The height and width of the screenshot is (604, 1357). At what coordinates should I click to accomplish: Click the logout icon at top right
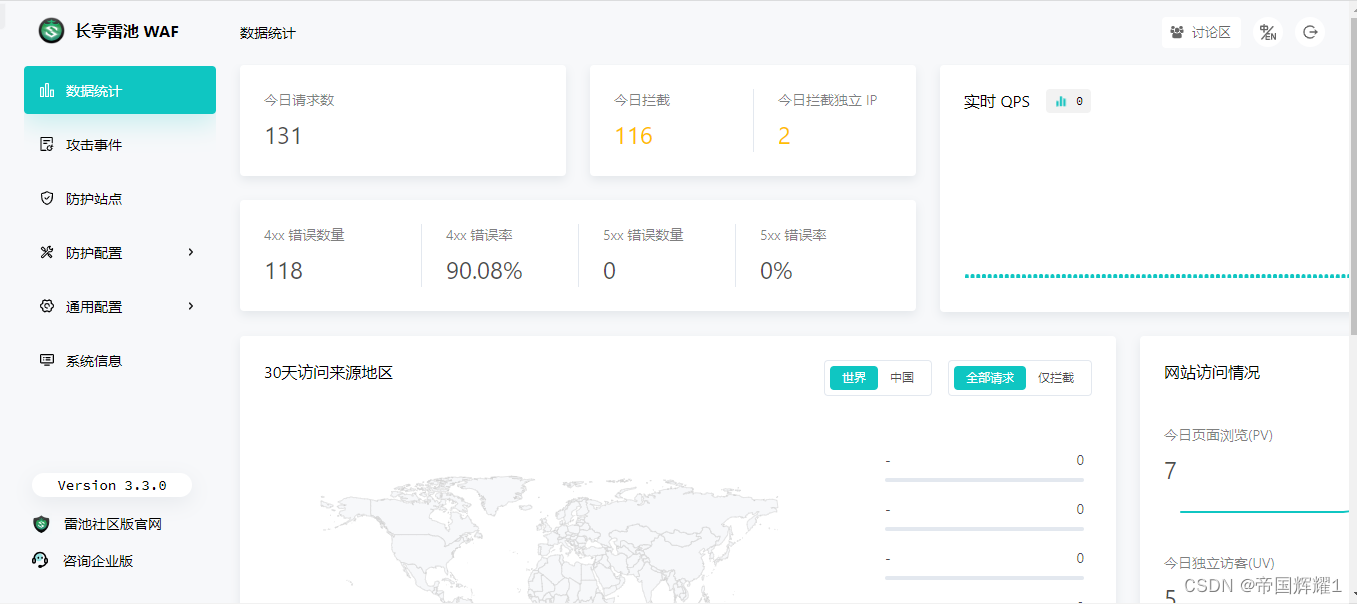pos(1310,31)
